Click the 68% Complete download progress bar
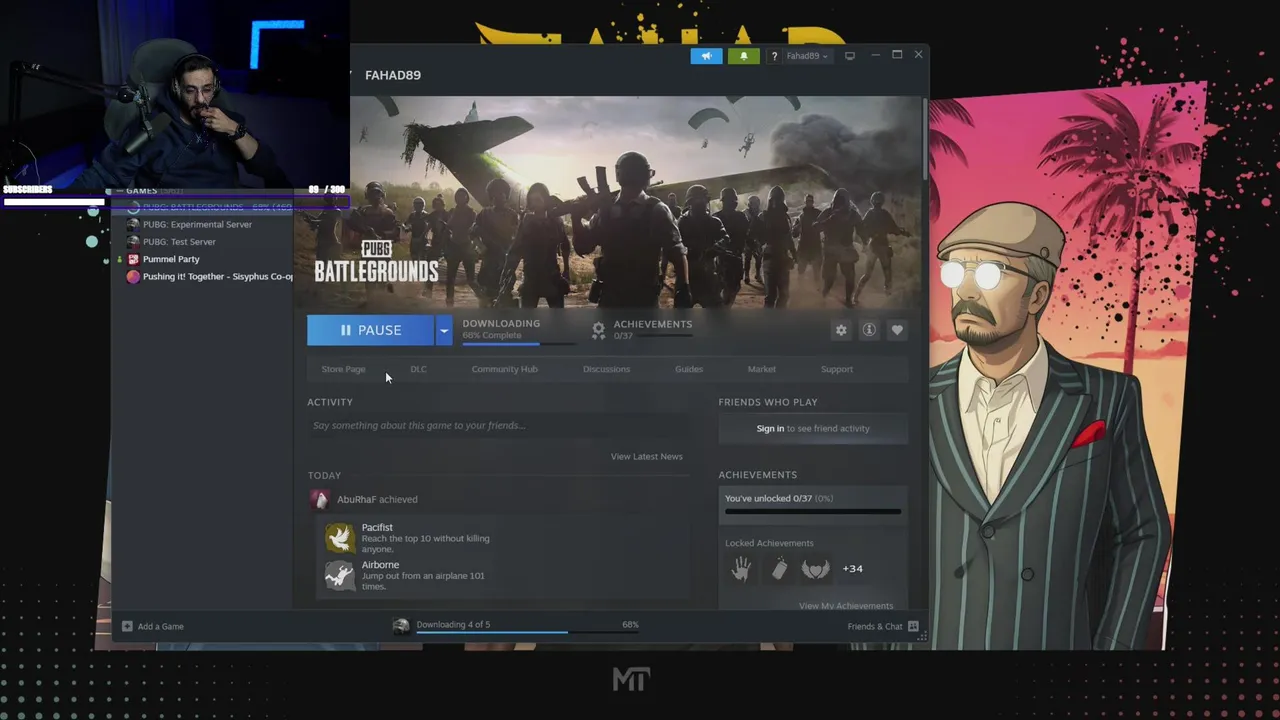 coord(518,343)
